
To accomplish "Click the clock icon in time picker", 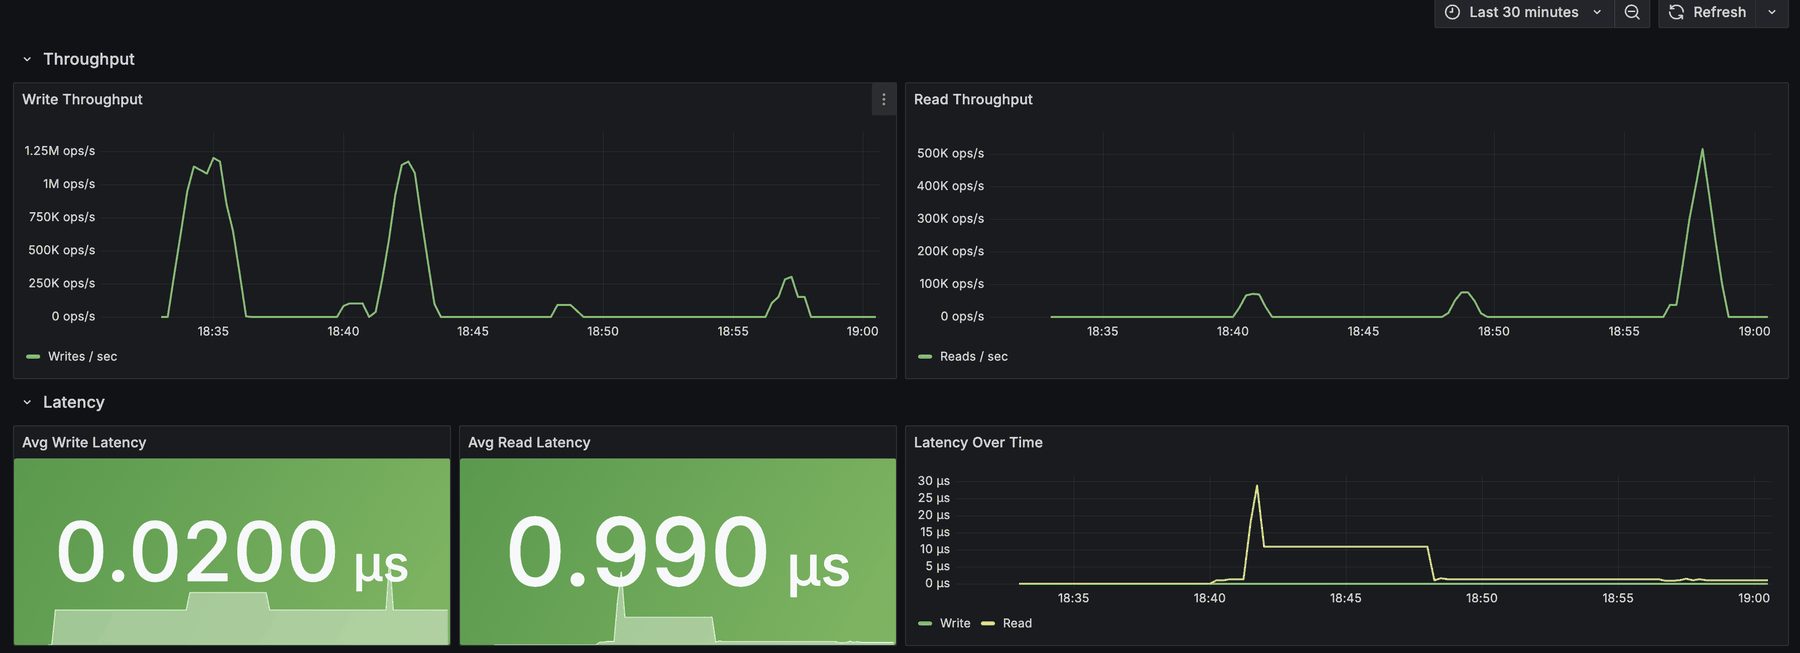I will [x=1452, y=12].
